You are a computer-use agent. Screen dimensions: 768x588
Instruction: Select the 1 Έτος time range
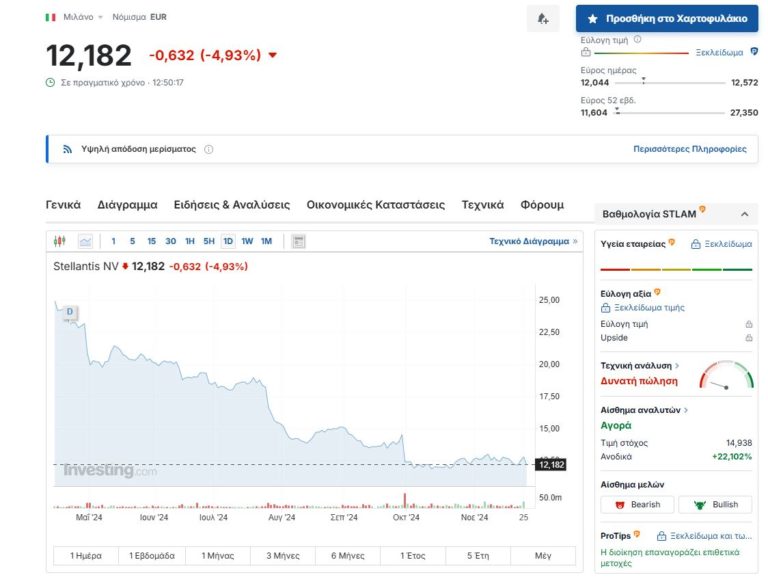(413, 555)
